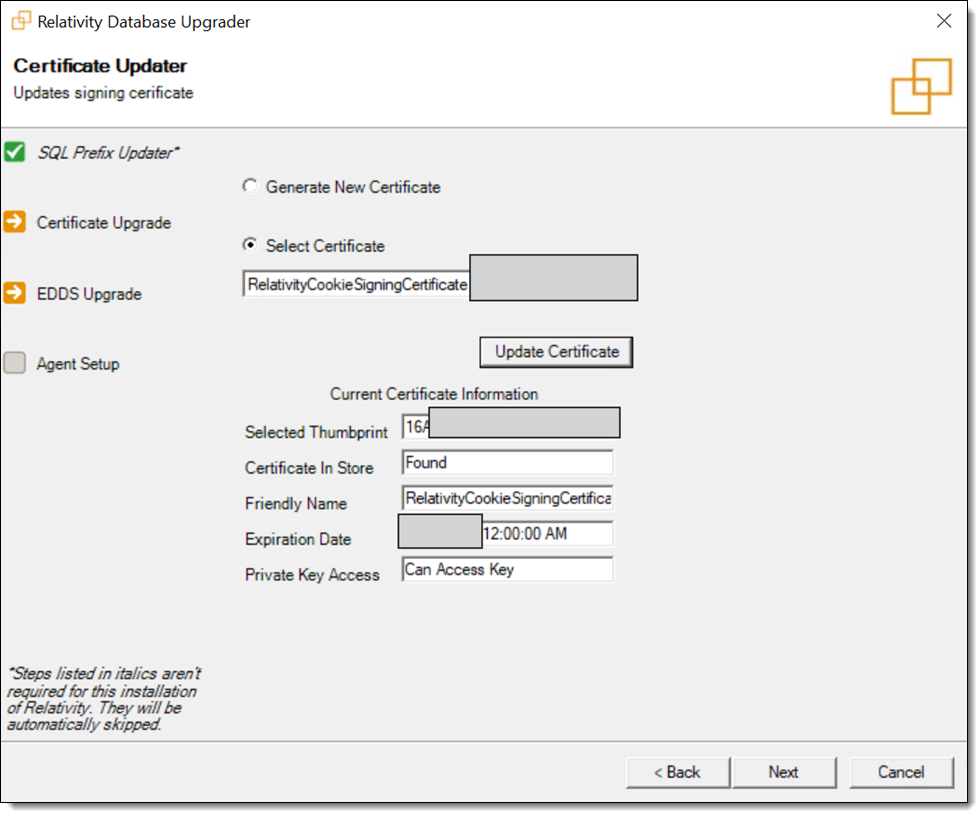Click the Updates signing cerificate subtitle
977x813 pixels.
click(x=103, y=93)
